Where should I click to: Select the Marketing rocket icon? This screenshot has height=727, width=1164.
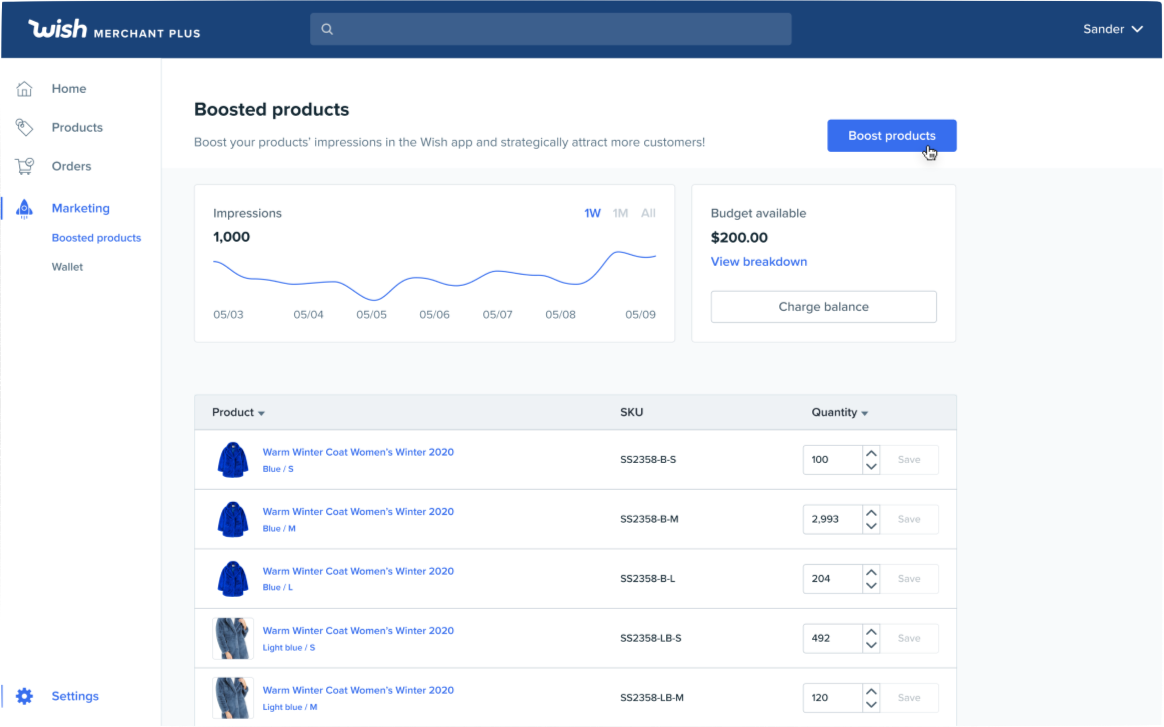[x=24, y=208]
